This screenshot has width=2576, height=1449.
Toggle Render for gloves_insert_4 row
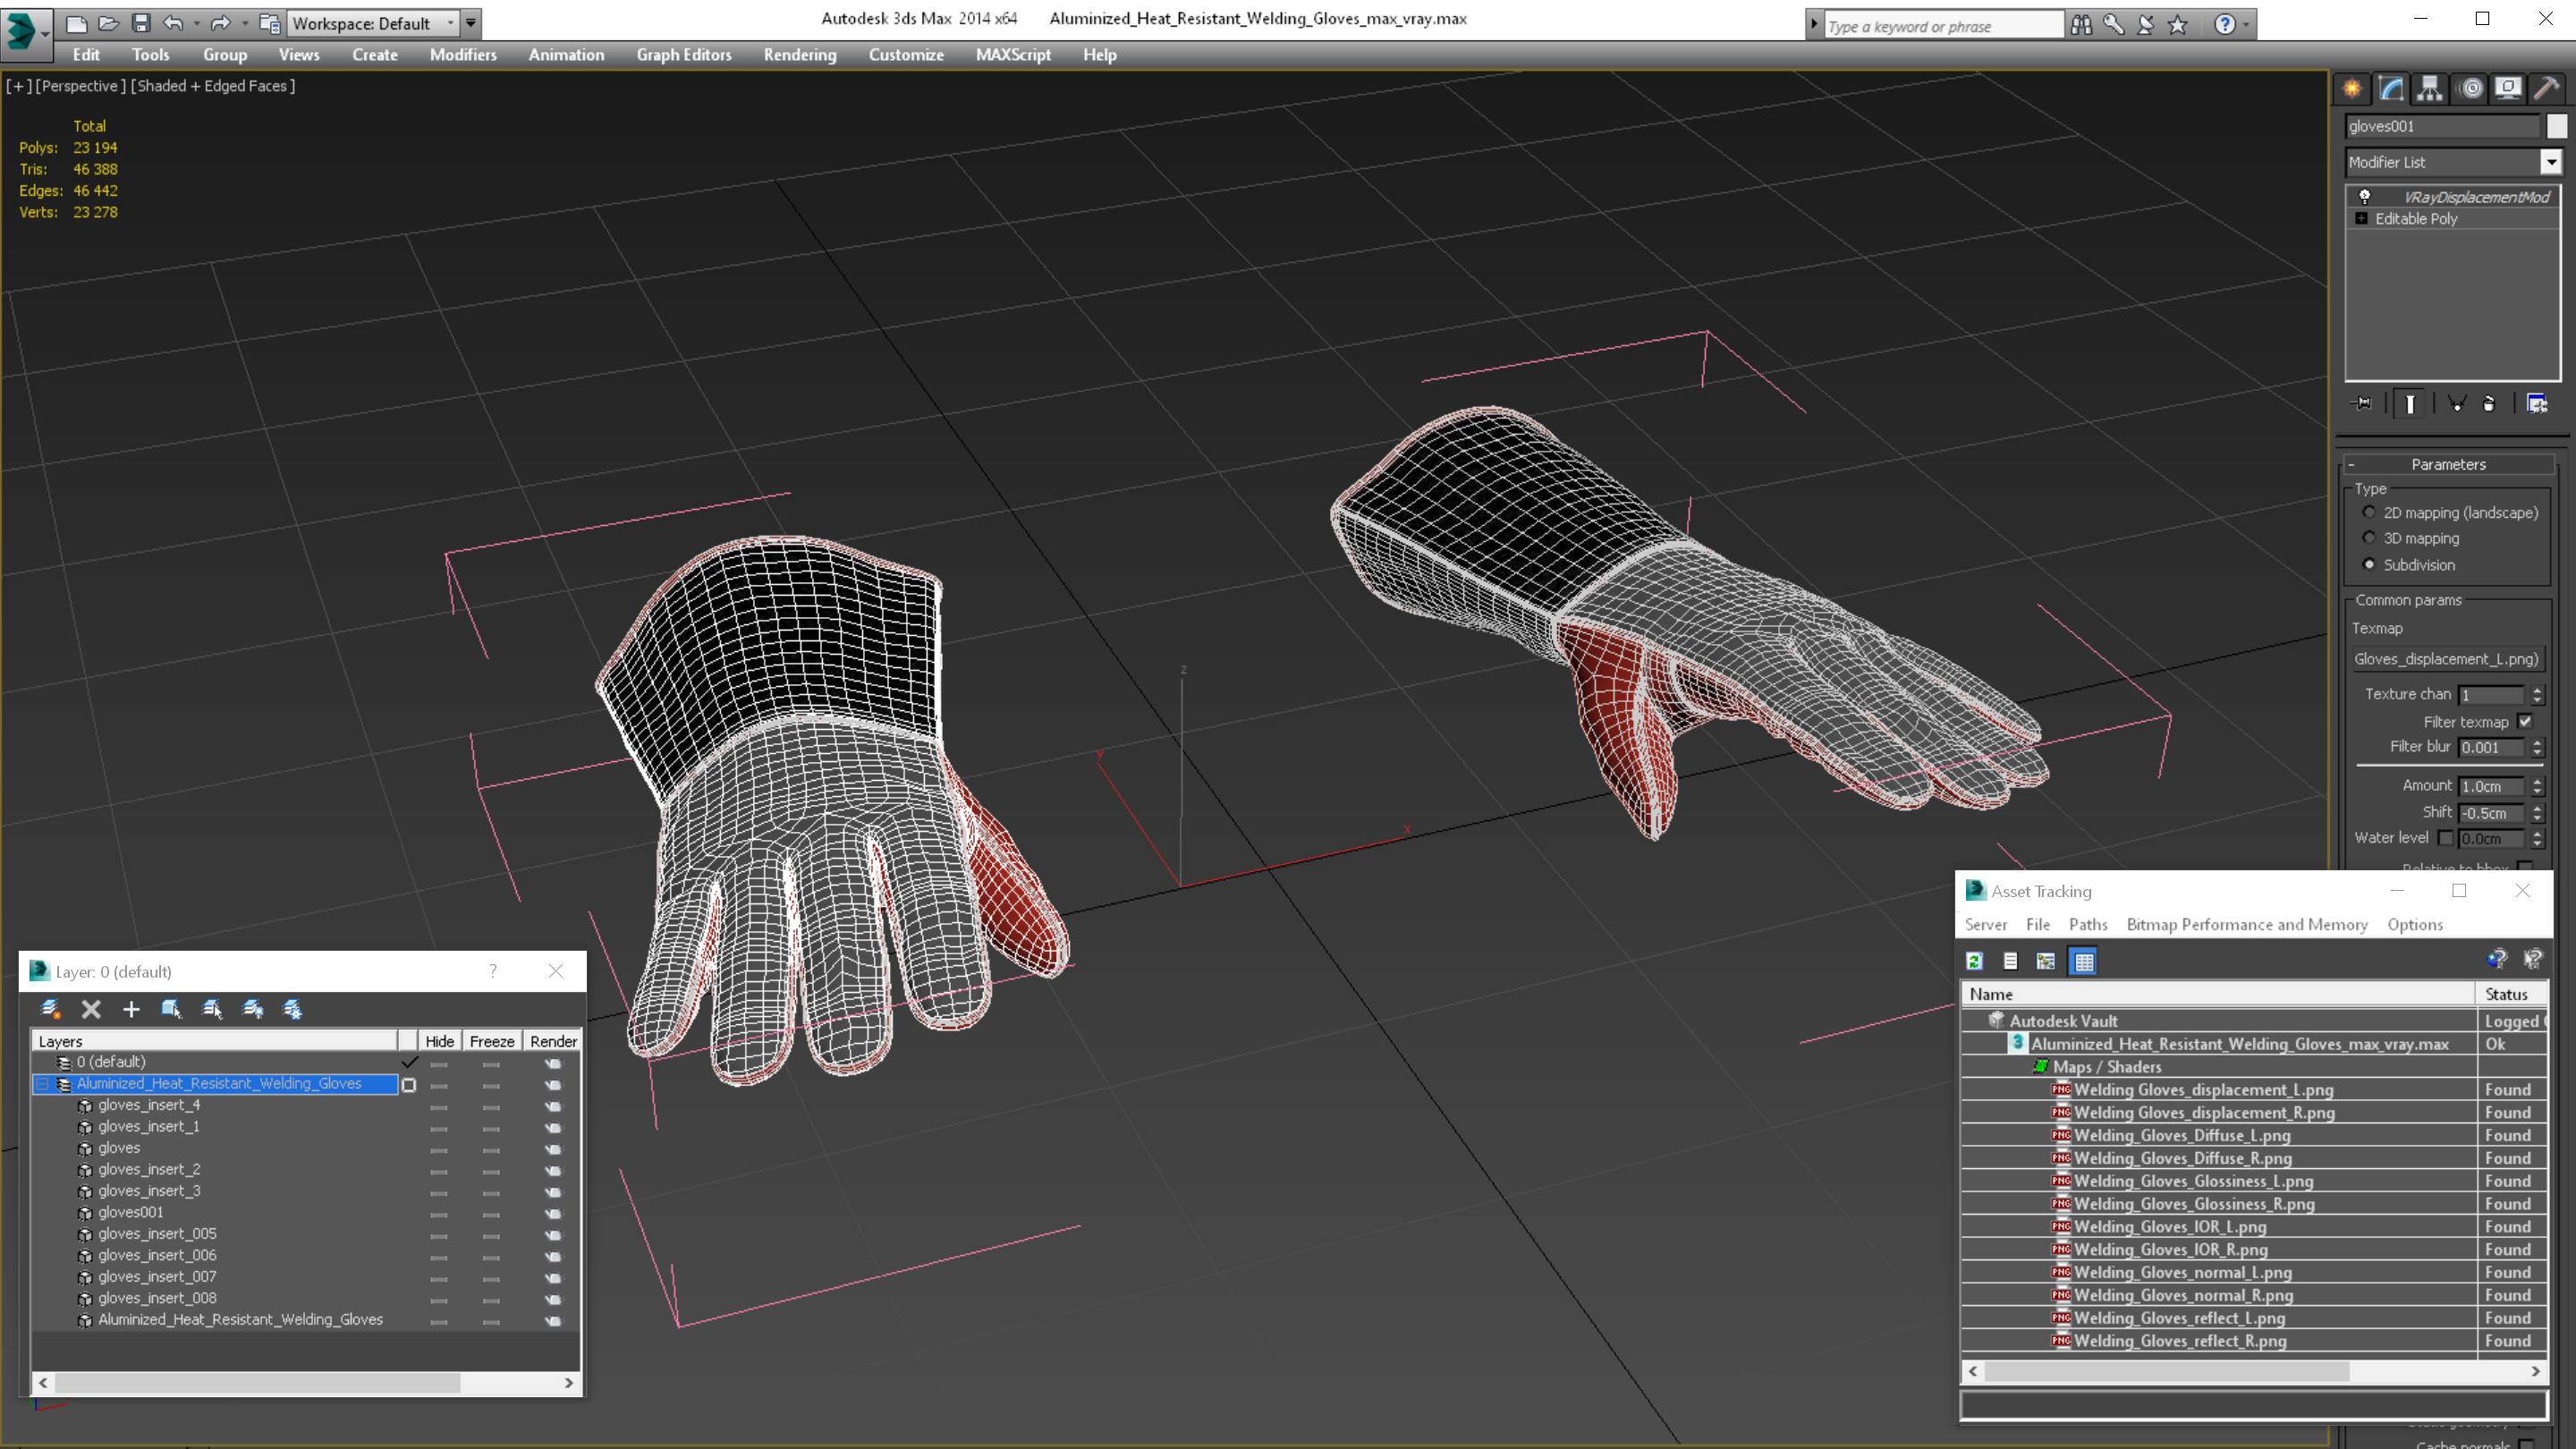tap(553, 1107)
